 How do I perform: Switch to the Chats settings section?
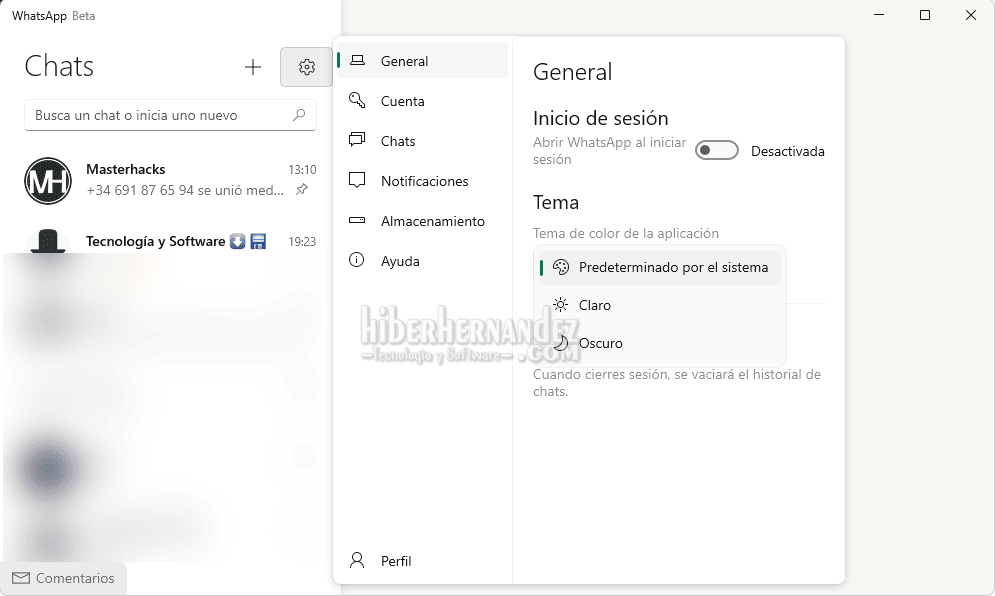pyautogui.click(x=423, y=141)
